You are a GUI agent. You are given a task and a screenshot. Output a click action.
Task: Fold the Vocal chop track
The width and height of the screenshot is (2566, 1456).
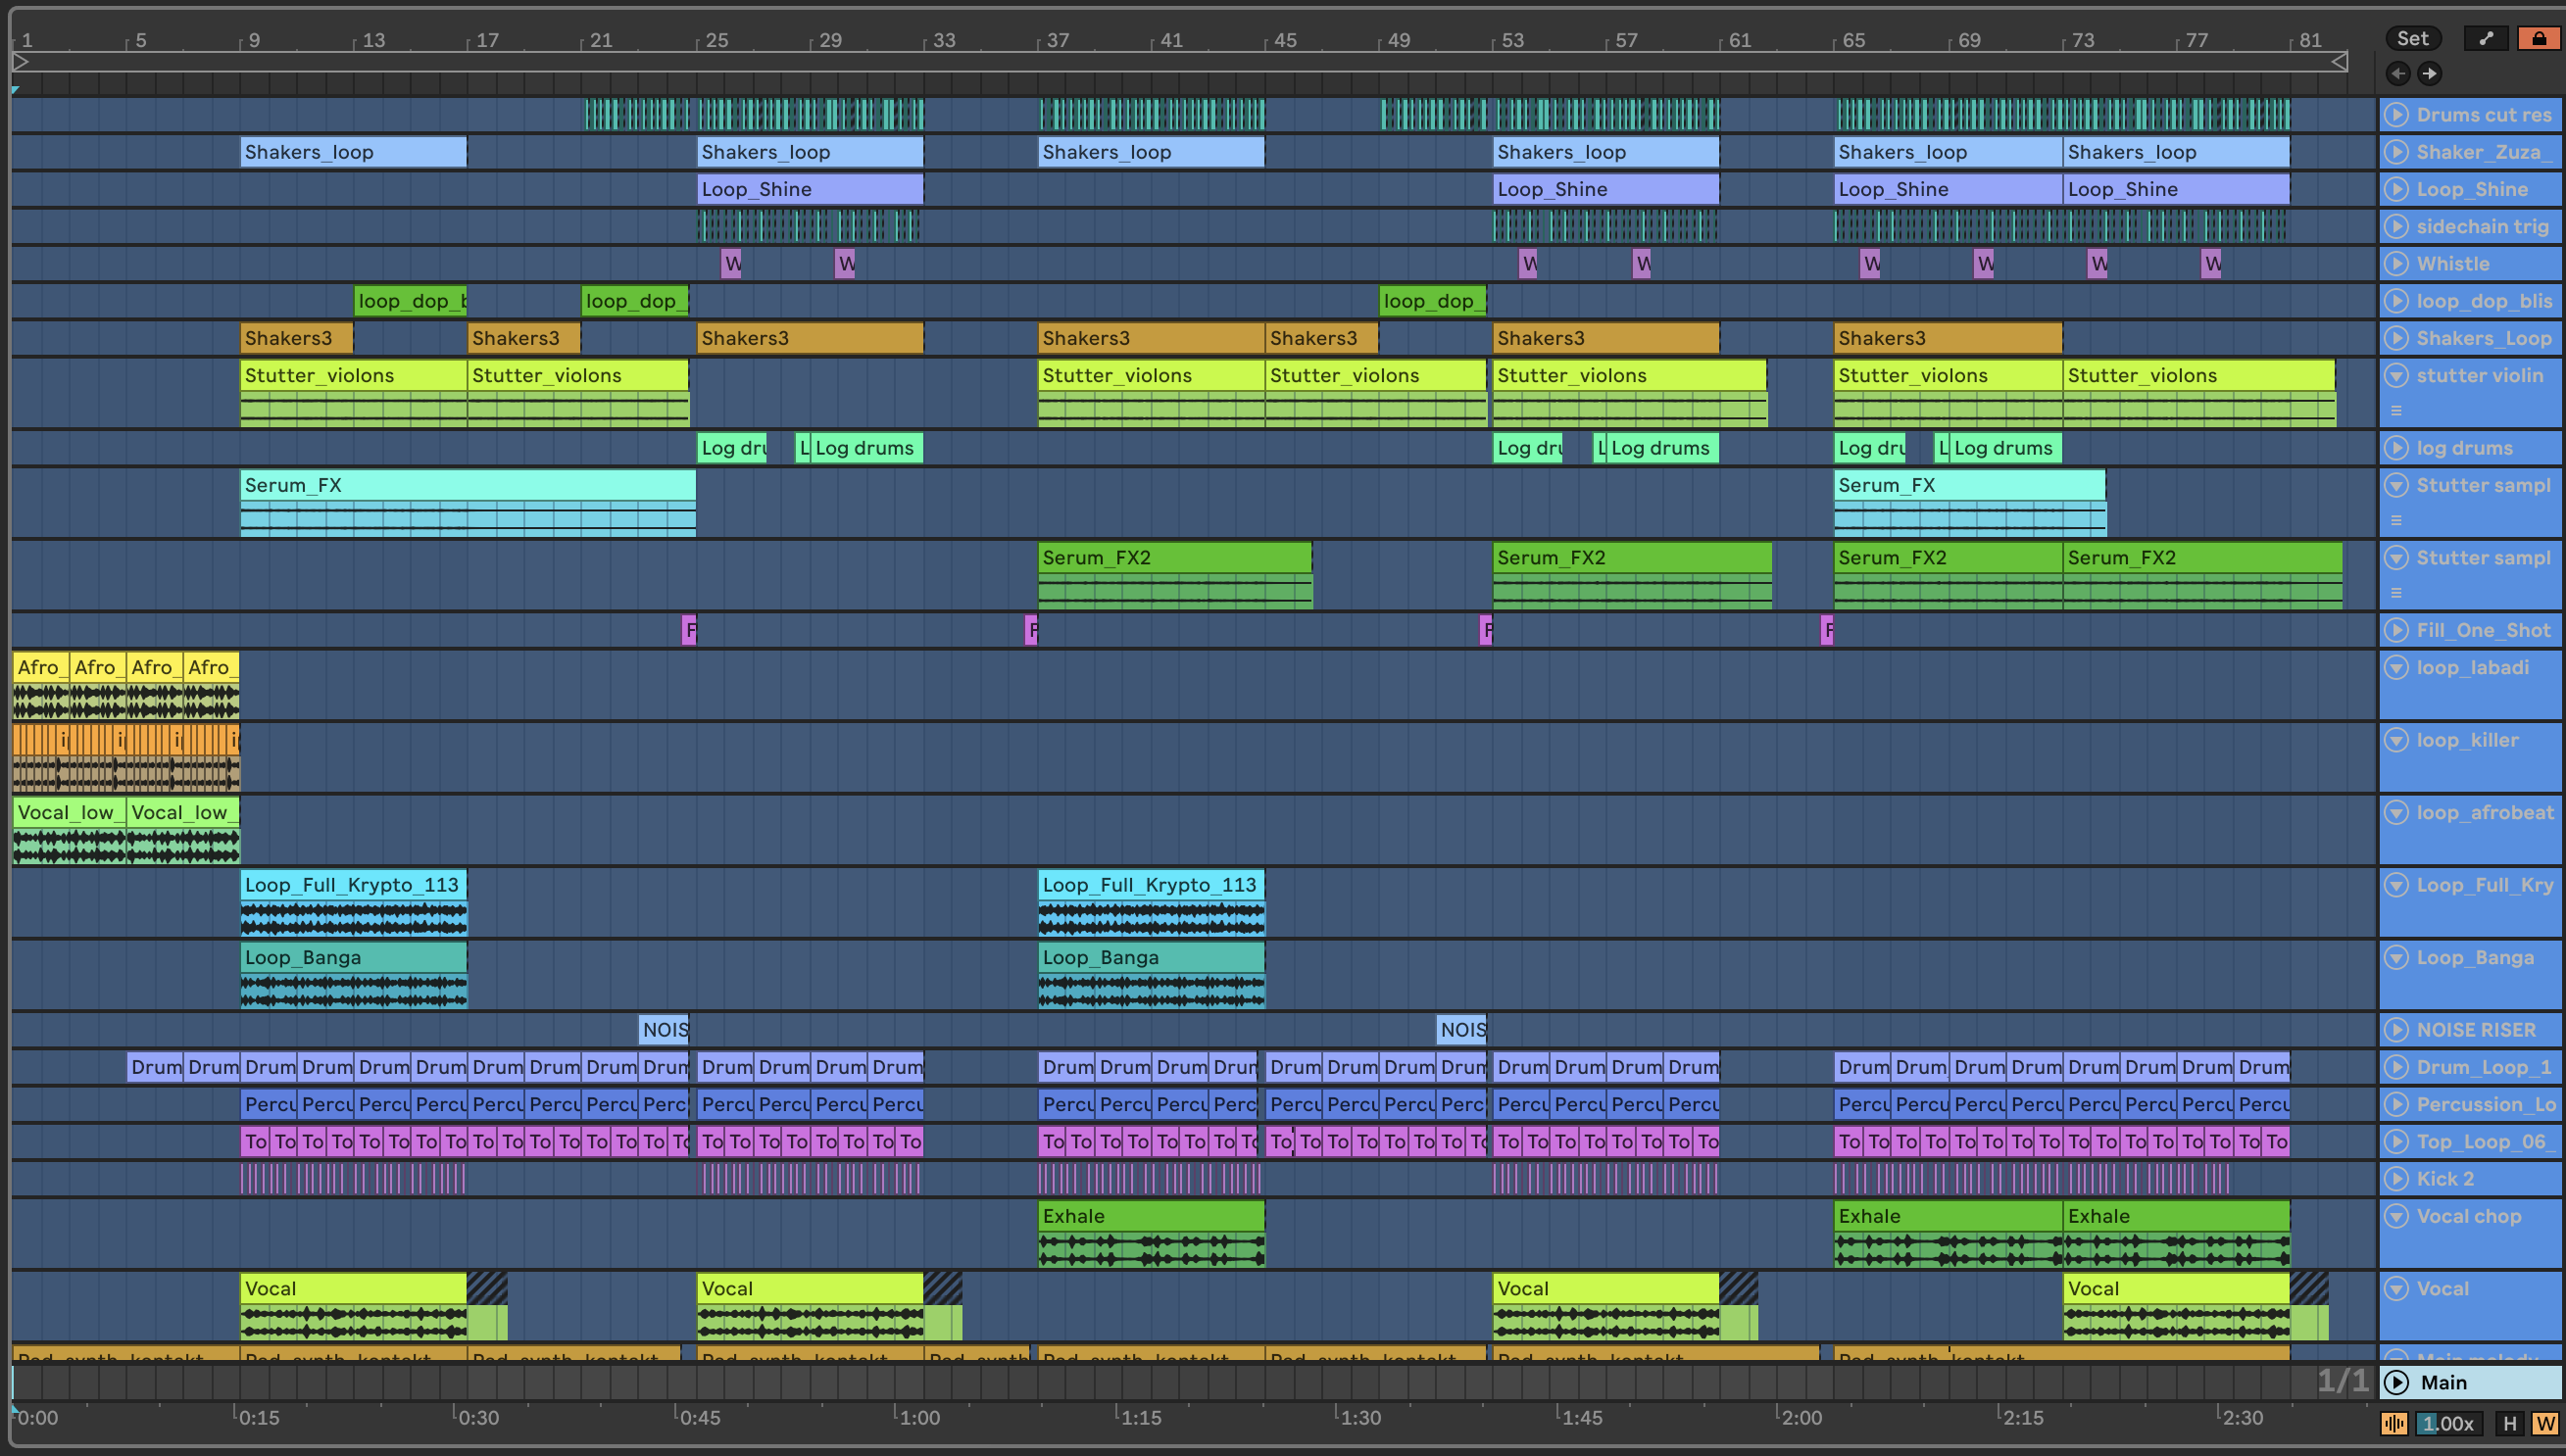(2396, 1217)
